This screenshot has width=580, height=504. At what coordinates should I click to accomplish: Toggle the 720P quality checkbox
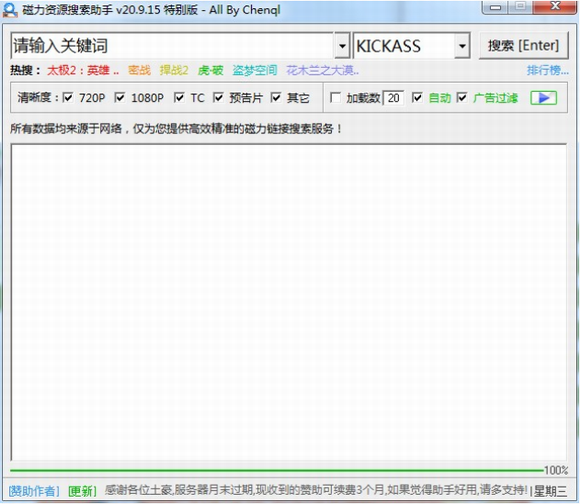click(x=68, y=98)
